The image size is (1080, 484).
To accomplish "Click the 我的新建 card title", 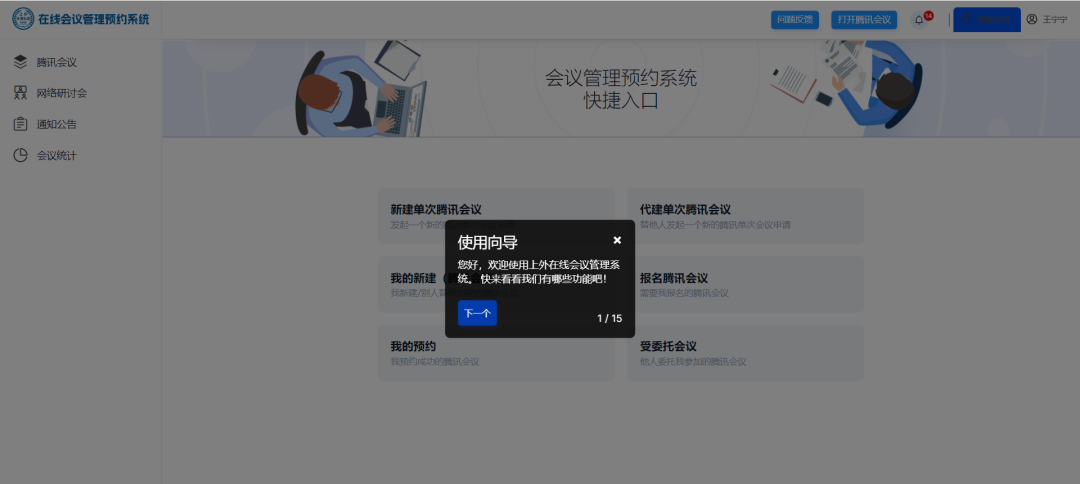I will [x=417, y=278].
